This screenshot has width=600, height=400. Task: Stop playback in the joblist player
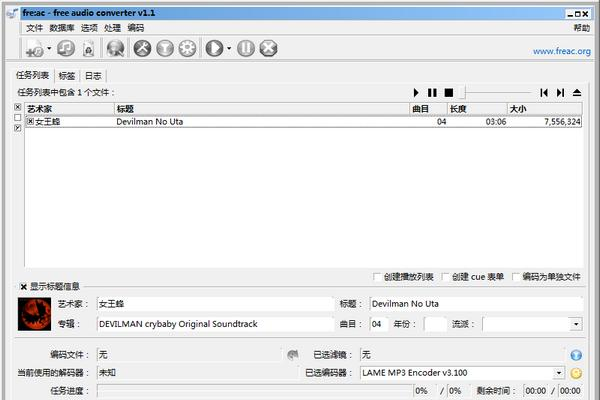[x=448, y=93]
